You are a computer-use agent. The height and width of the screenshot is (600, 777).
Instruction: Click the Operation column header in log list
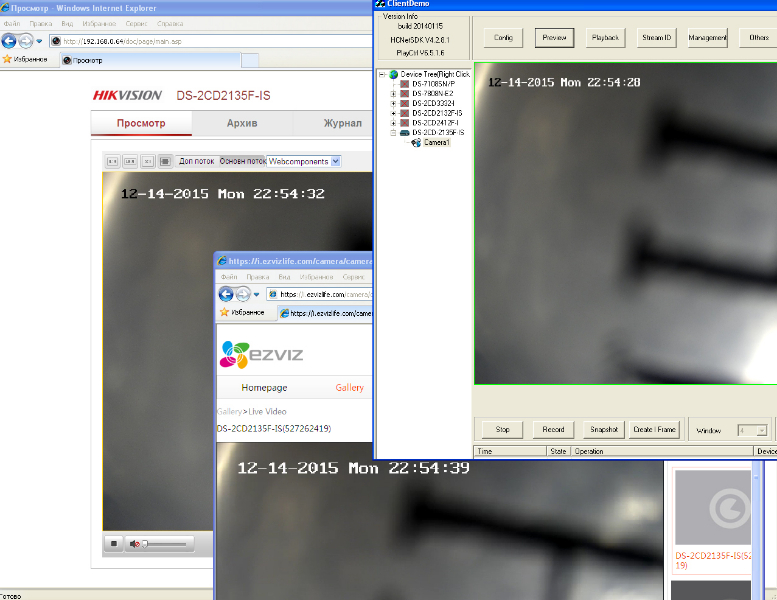coord(663,451)
